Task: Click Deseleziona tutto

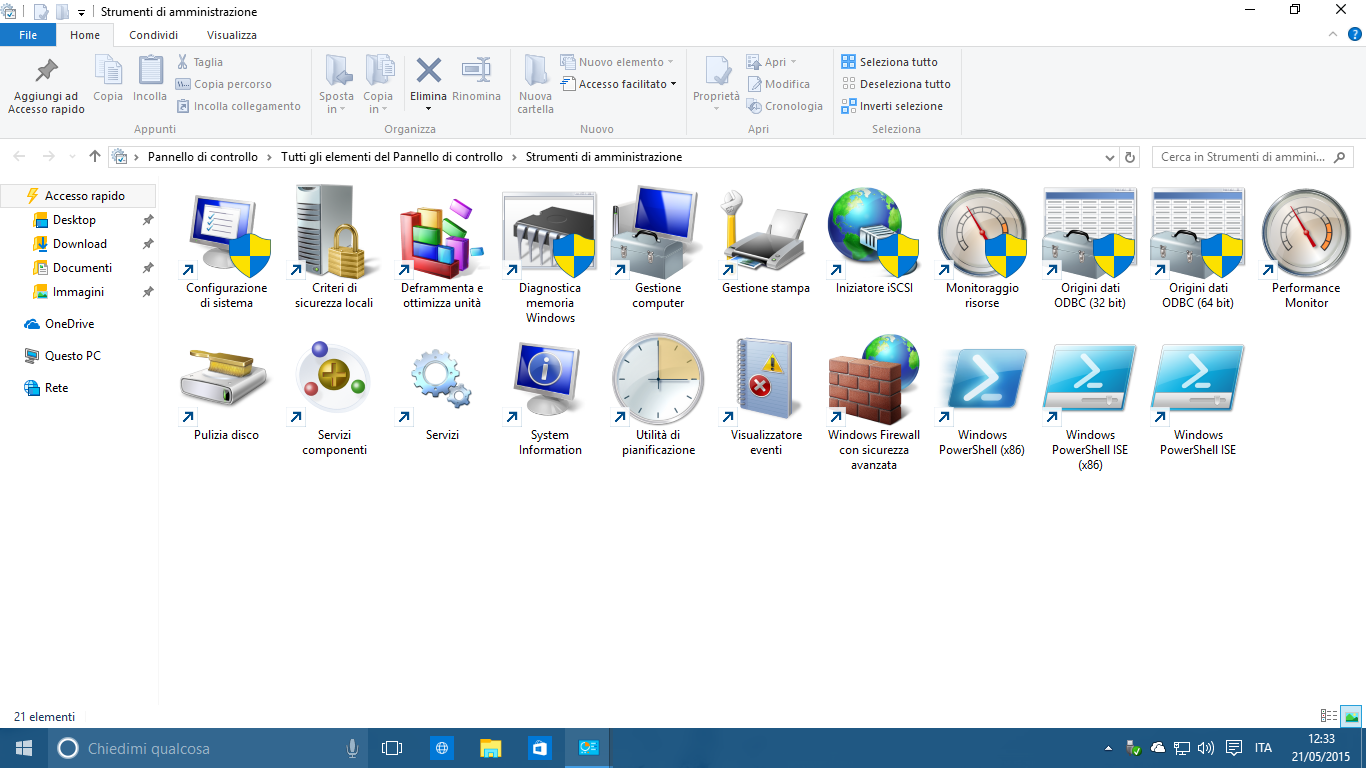Action: pos(896,84)
